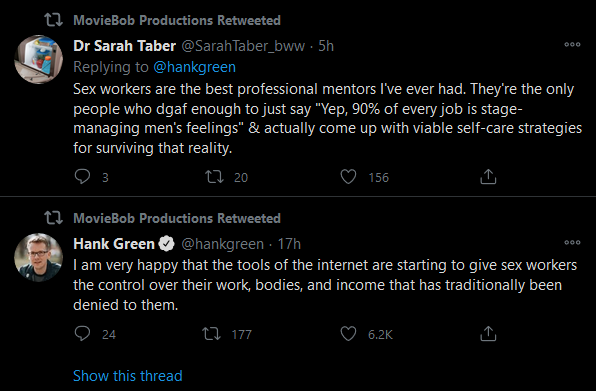
Task: Click reply icon on Dr Sarah Taber's tweet
Action: tap(82, 177)
